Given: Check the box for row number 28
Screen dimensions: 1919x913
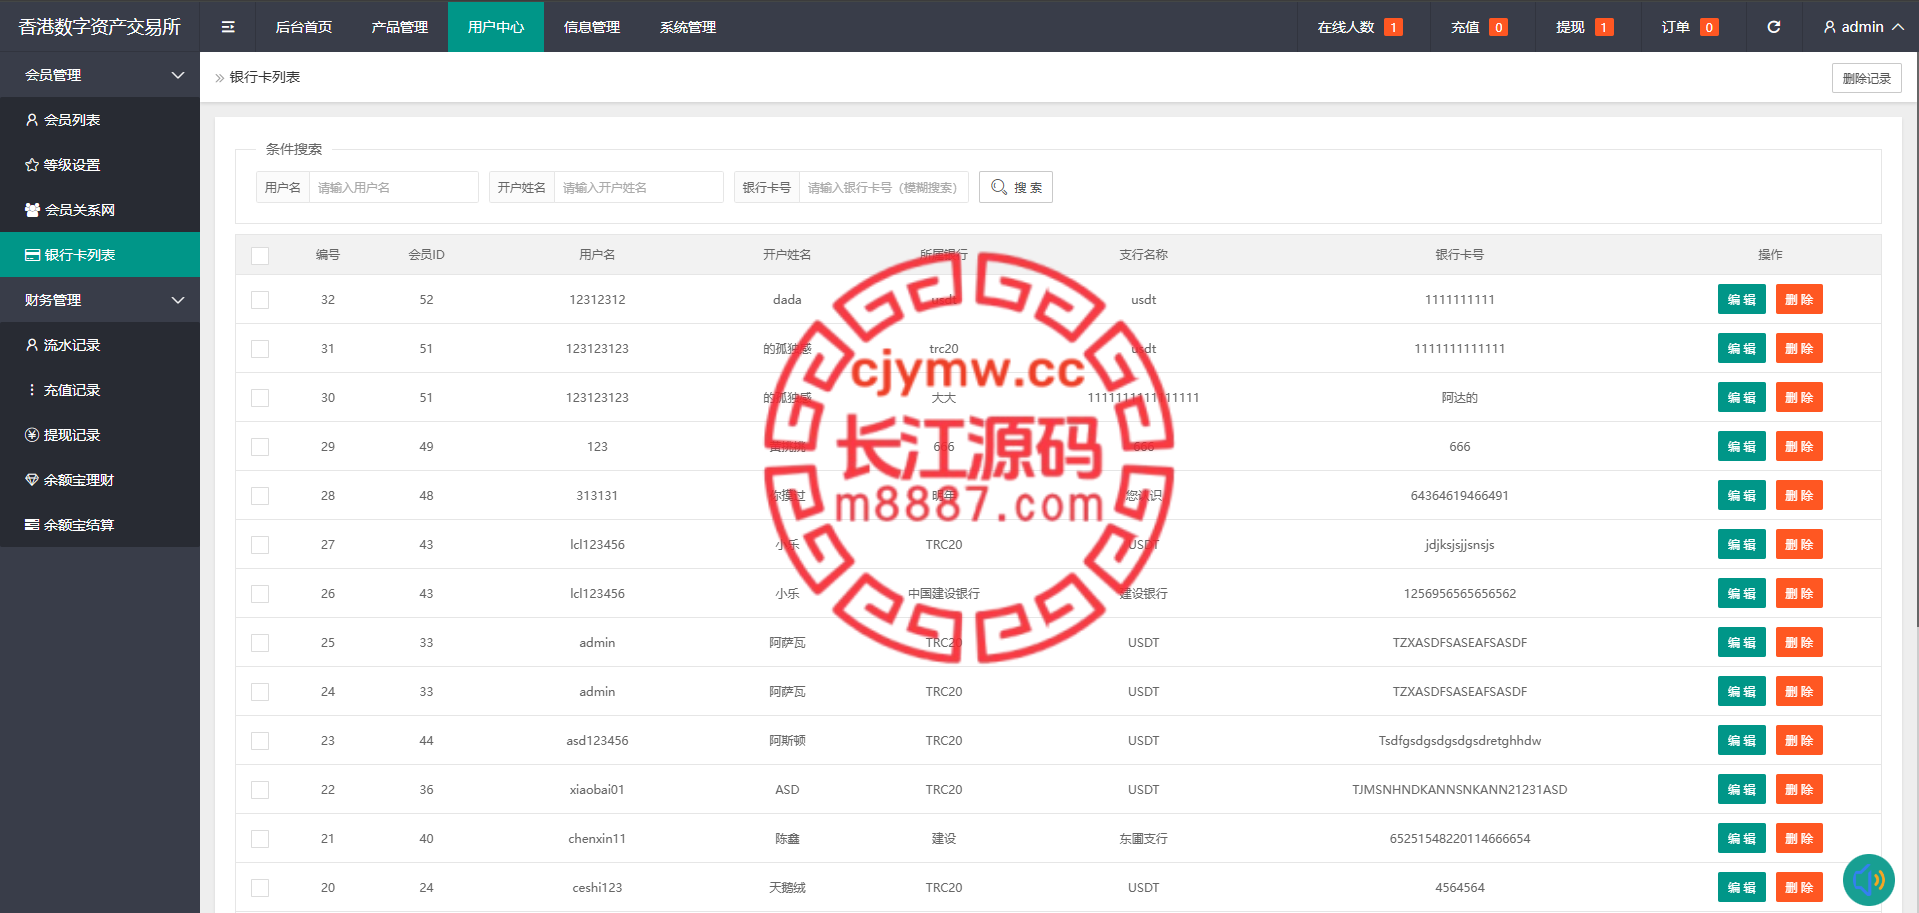Looking at the screenshot, I should 260,496.
